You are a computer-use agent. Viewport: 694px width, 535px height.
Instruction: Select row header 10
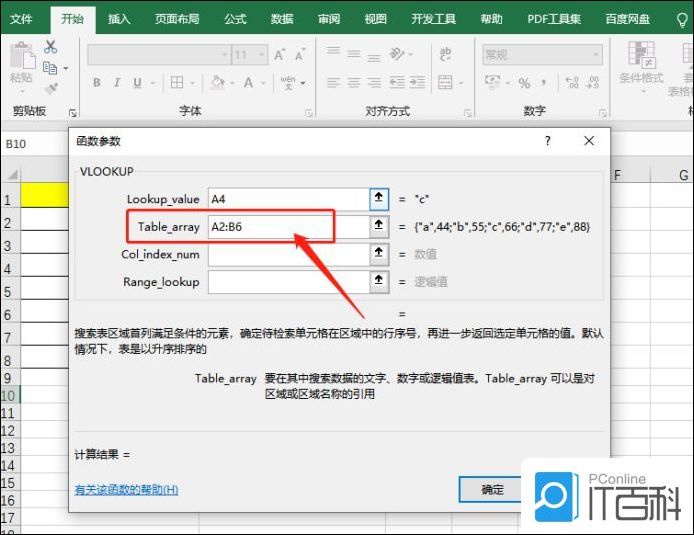(9, 395)
